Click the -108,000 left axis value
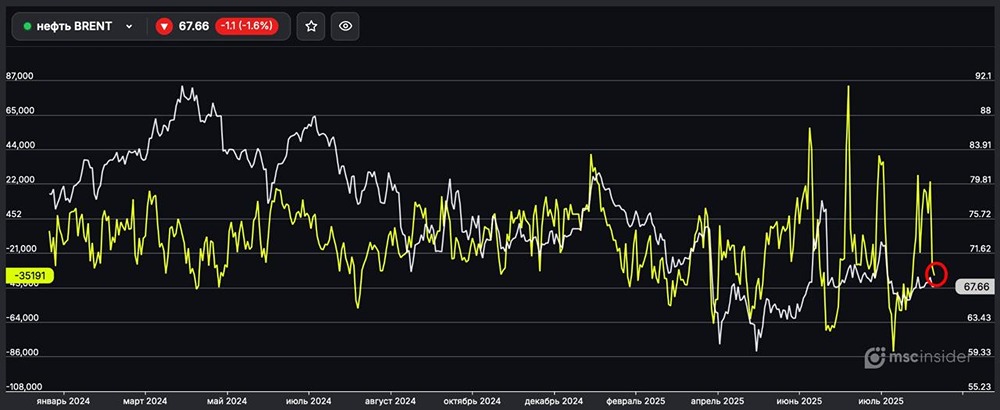1000x410 pixels. pyautogui.click(x=23, y=386)
